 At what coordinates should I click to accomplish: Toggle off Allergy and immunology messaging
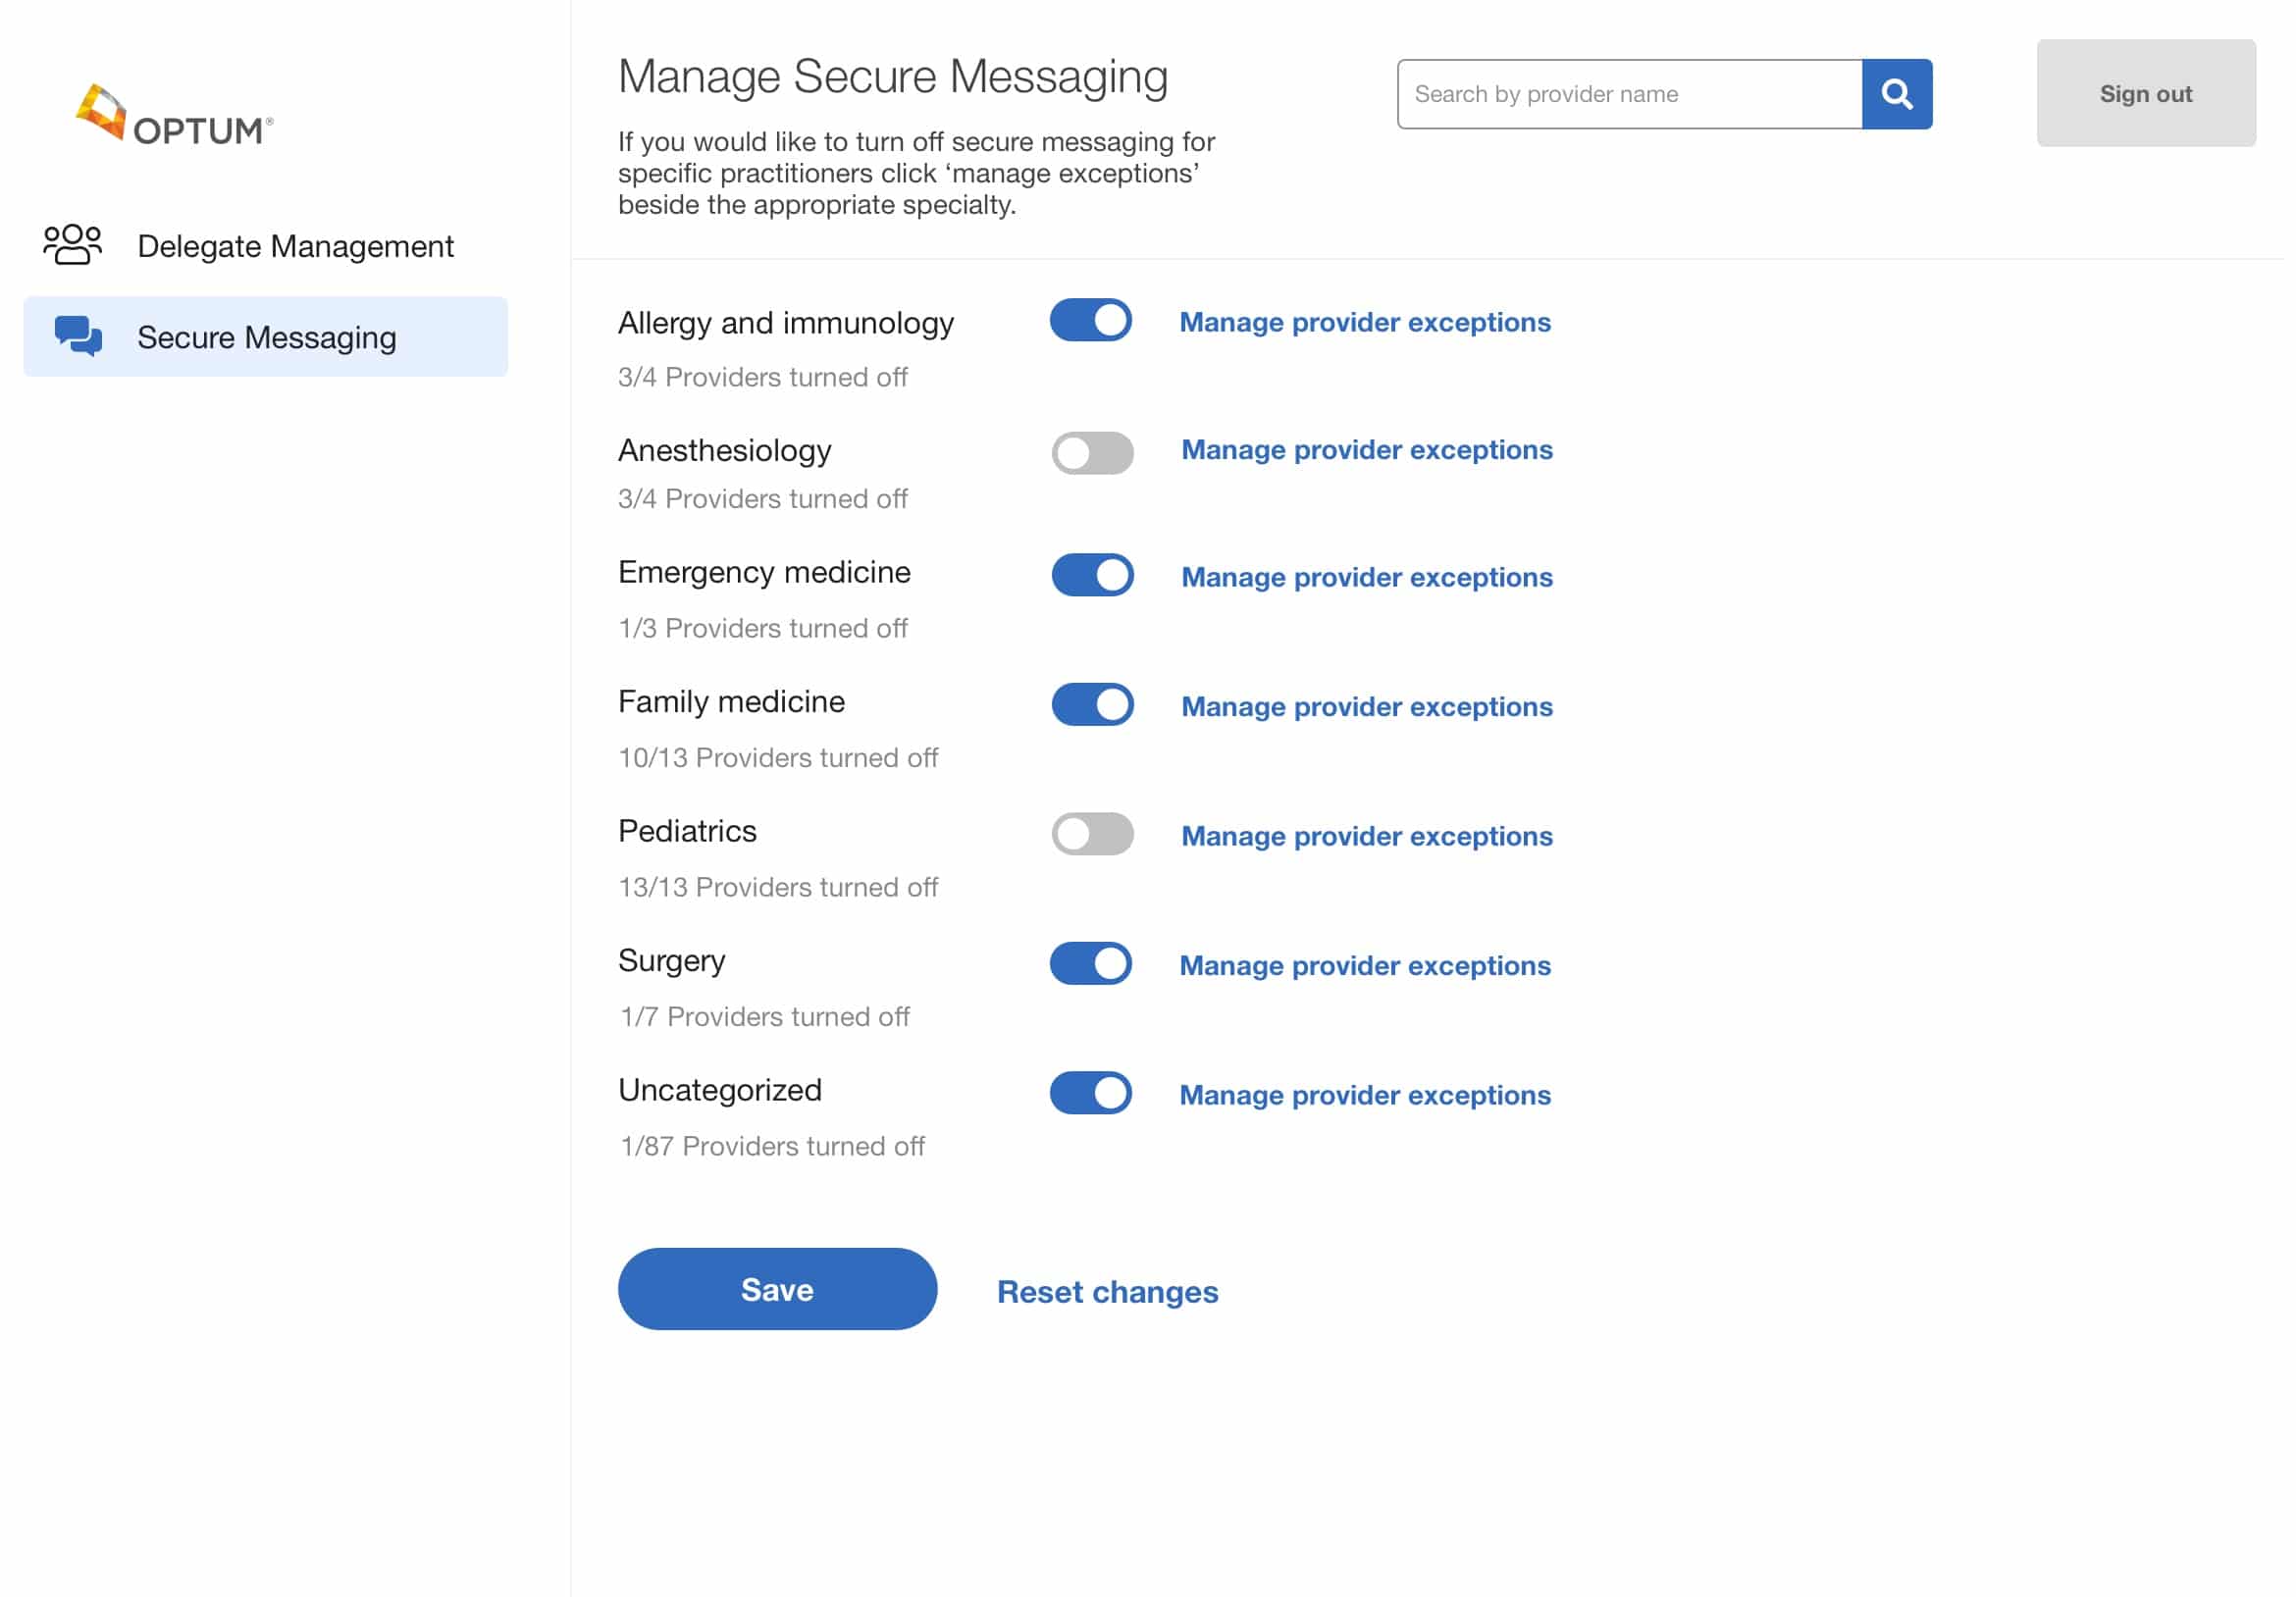[x=1090, y=321]
